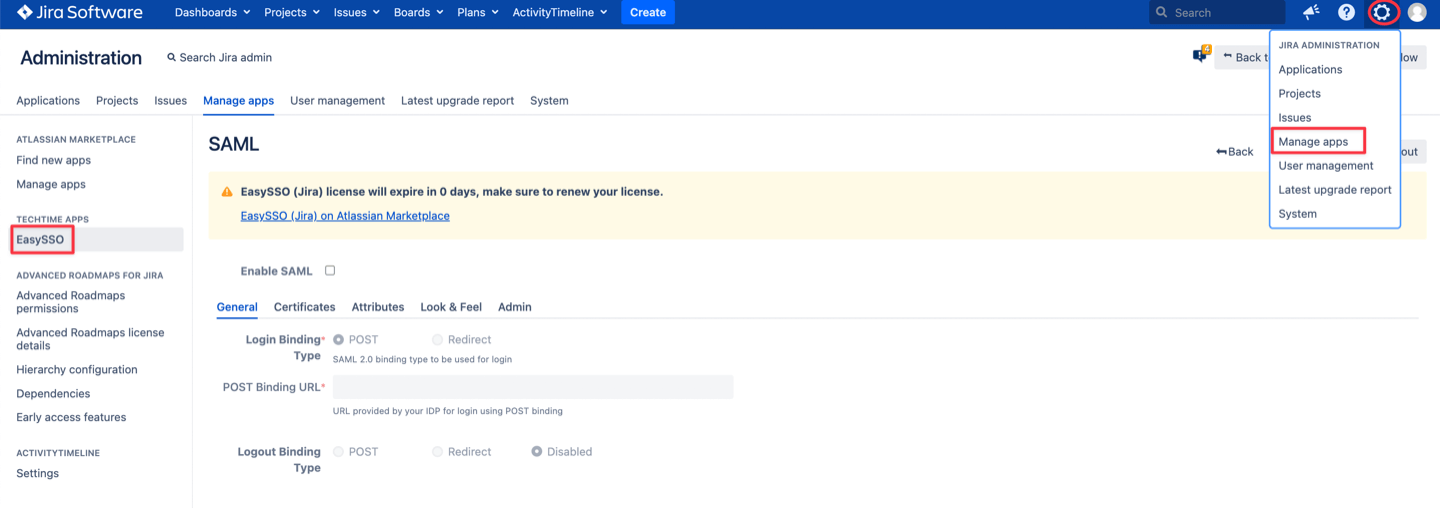Open the ActivityTimeline dropdown menu
Viewport: 1440px width, 508px height.
(559, 13)
